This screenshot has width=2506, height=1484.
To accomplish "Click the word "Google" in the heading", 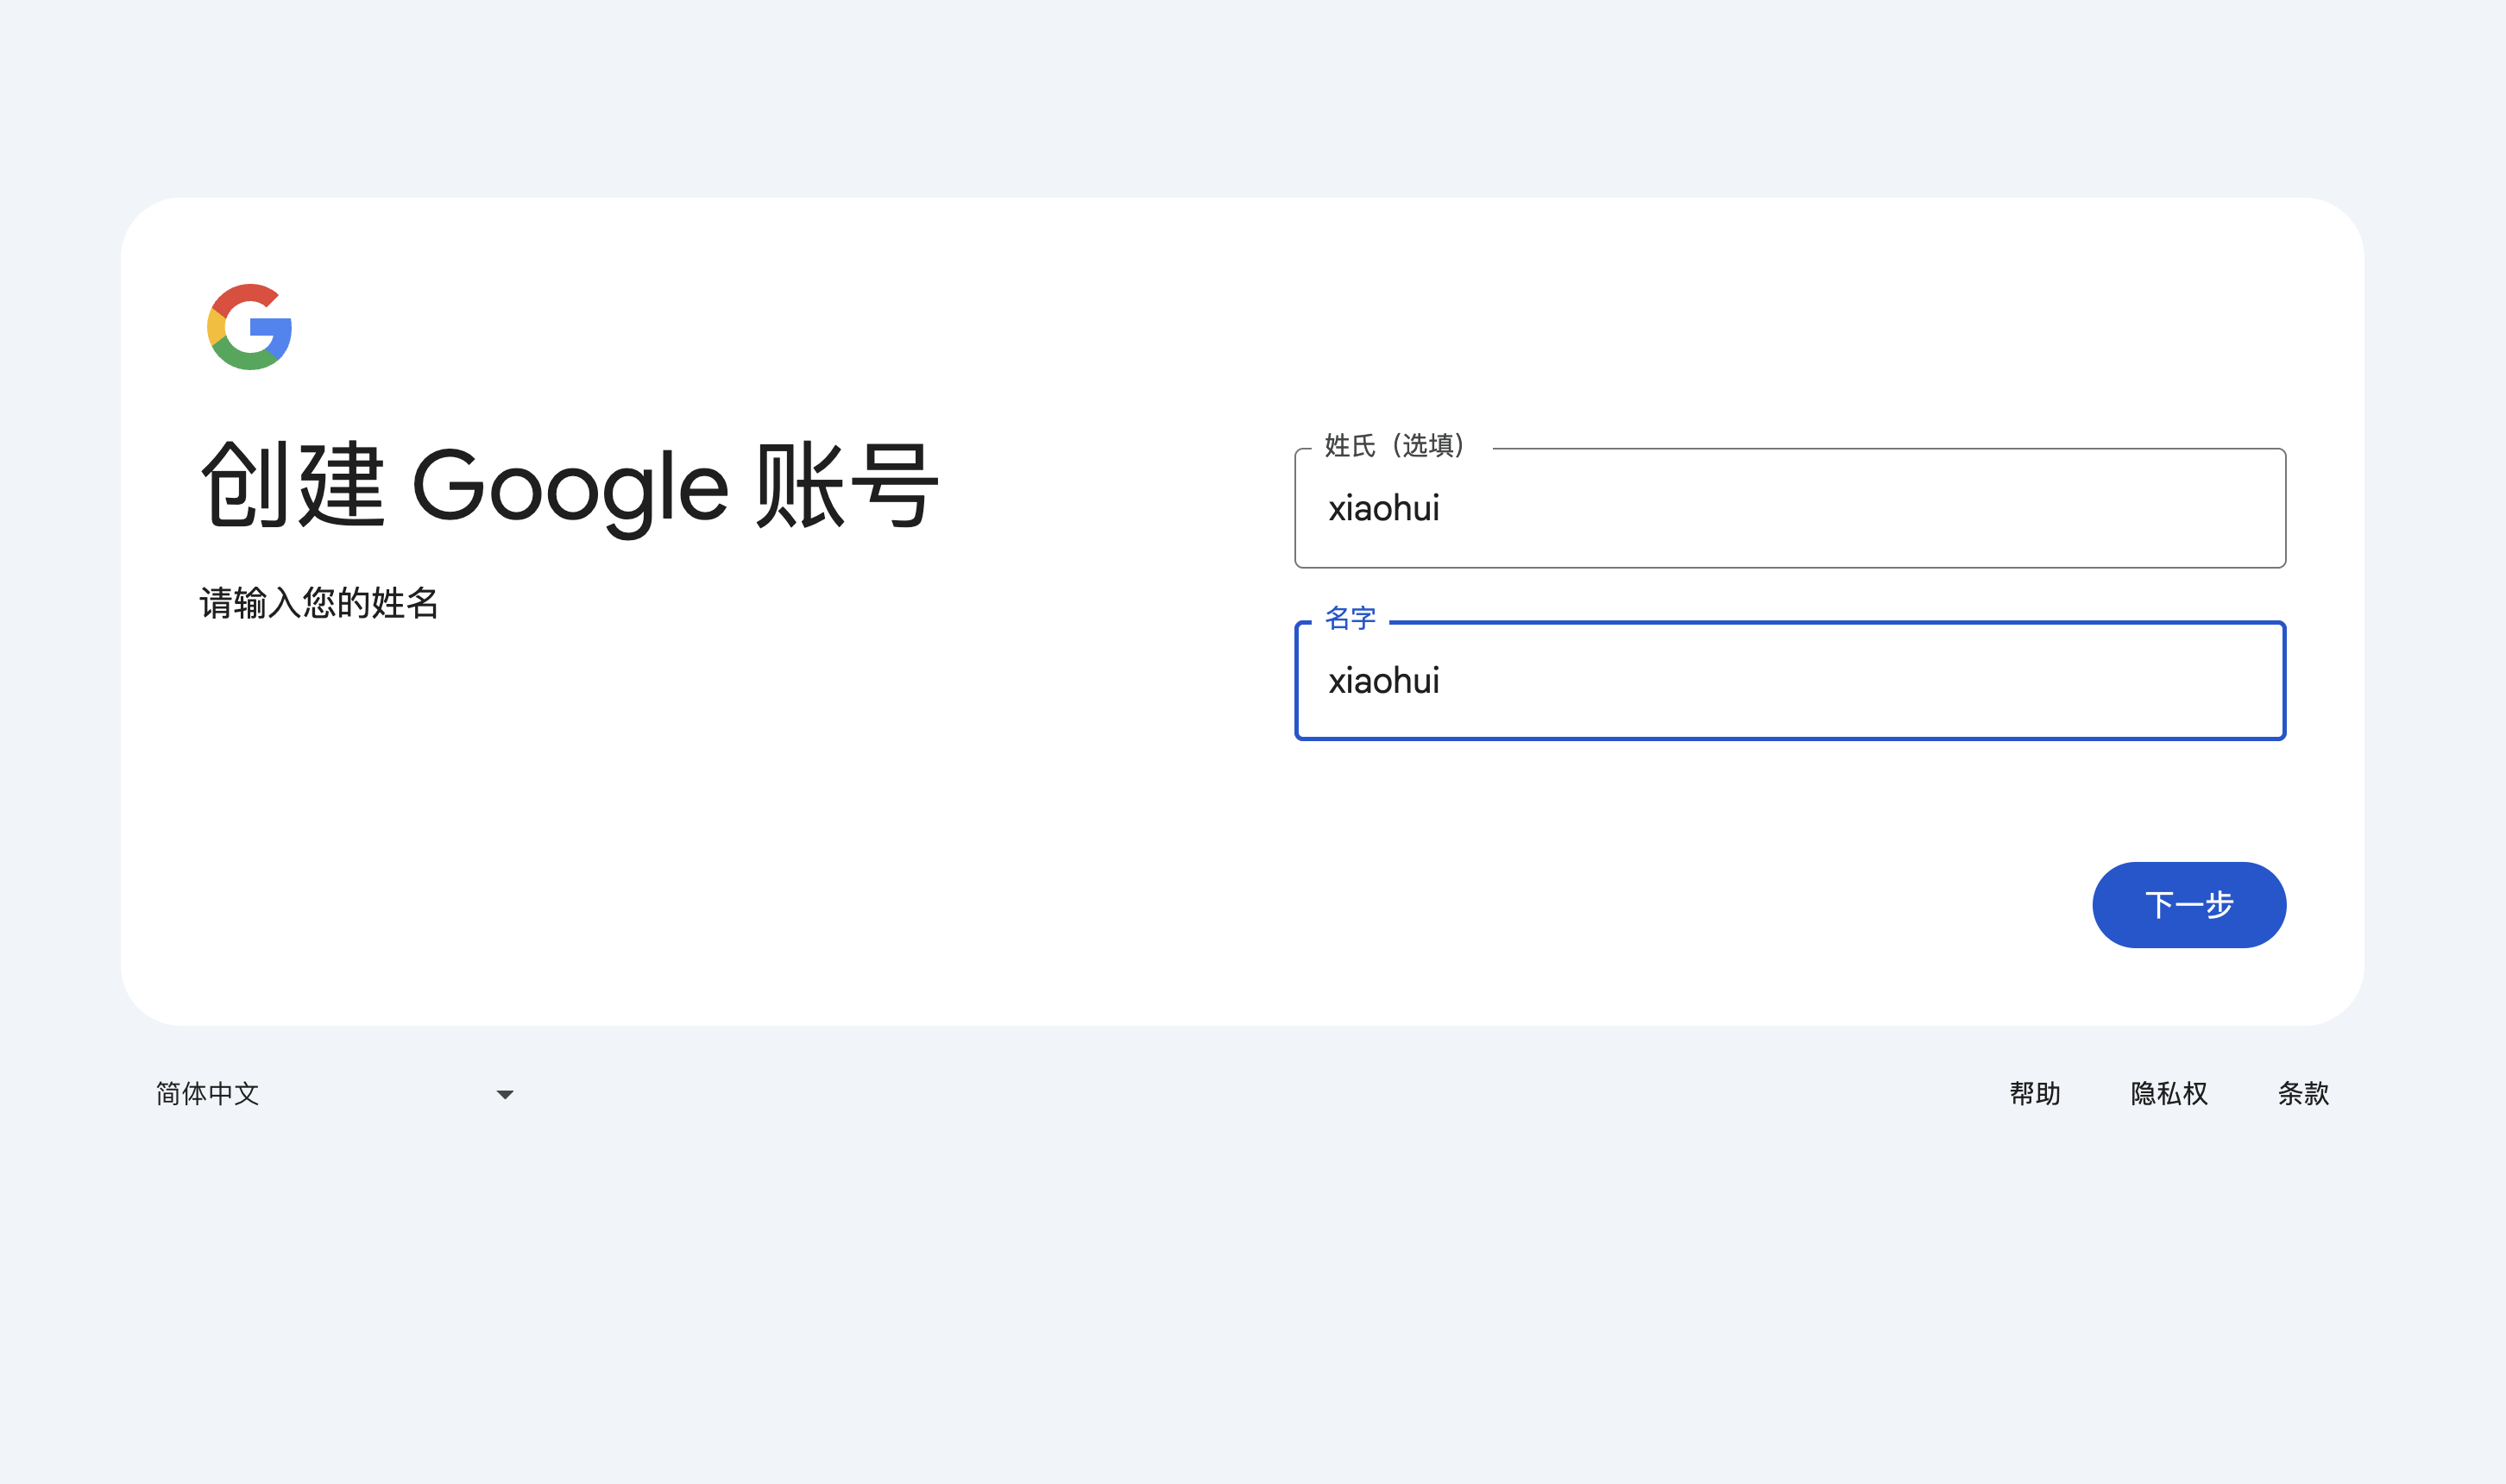I will pyautogui.click(x=570, y=488).
